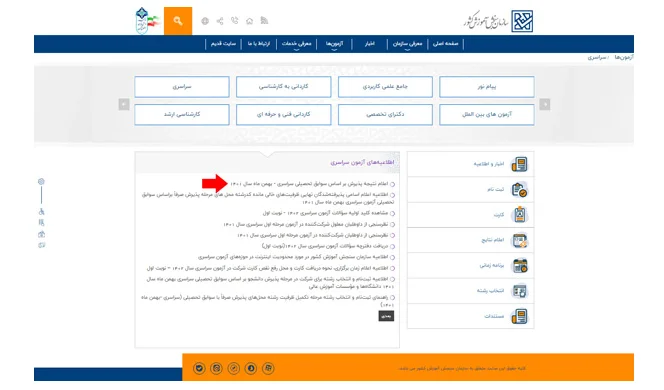Open مستندات documents sidebar icon
Screen dimensions: 664x390
(520, 316)
